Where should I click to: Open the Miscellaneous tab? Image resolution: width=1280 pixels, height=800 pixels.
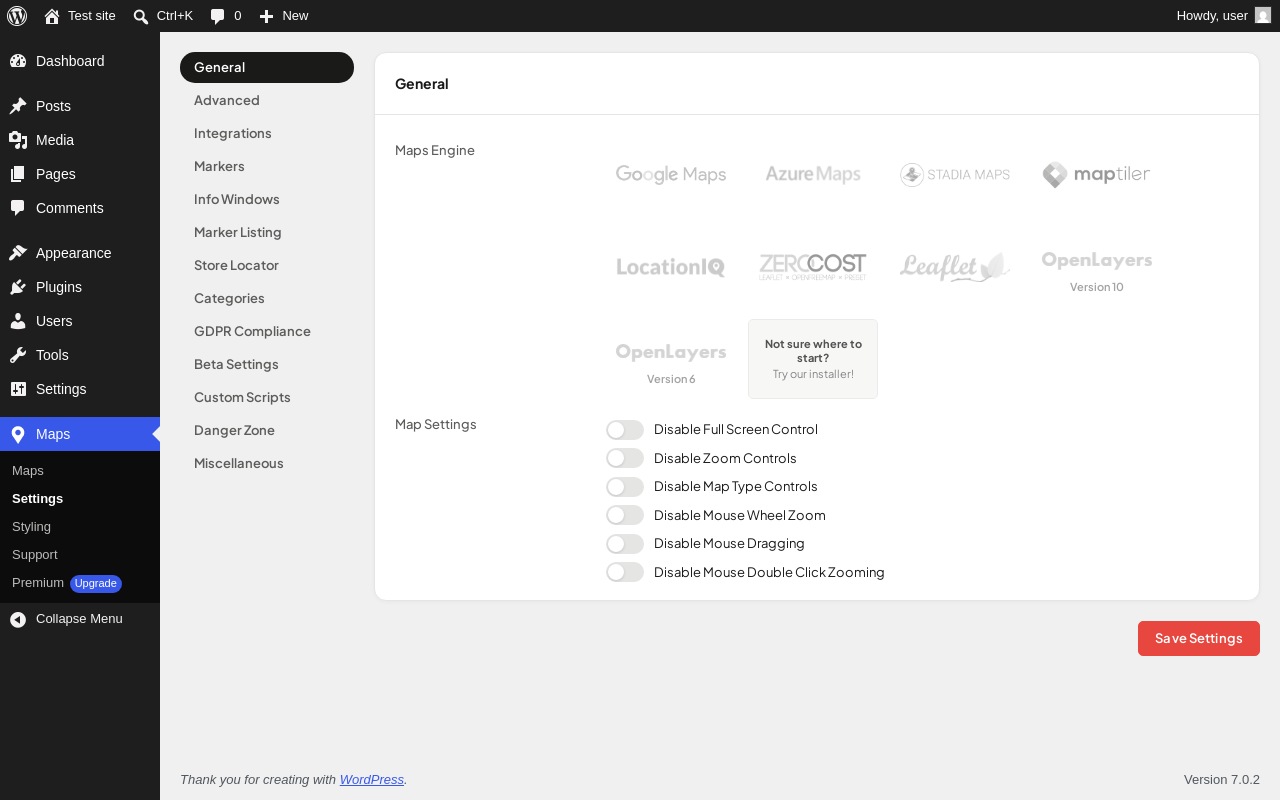267,463
